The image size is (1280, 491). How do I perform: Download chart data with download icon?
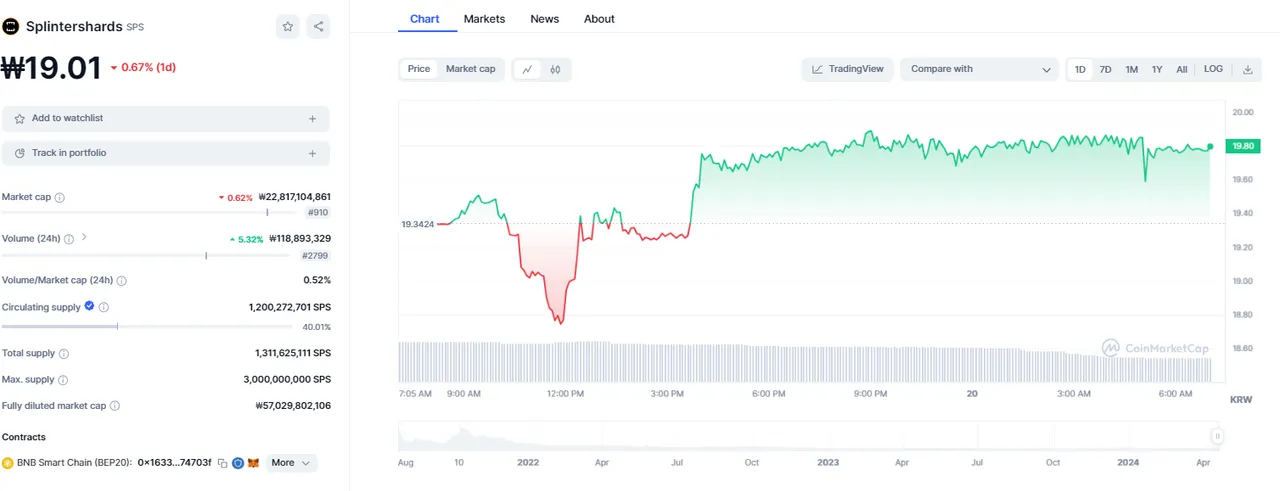point(1247,70)
